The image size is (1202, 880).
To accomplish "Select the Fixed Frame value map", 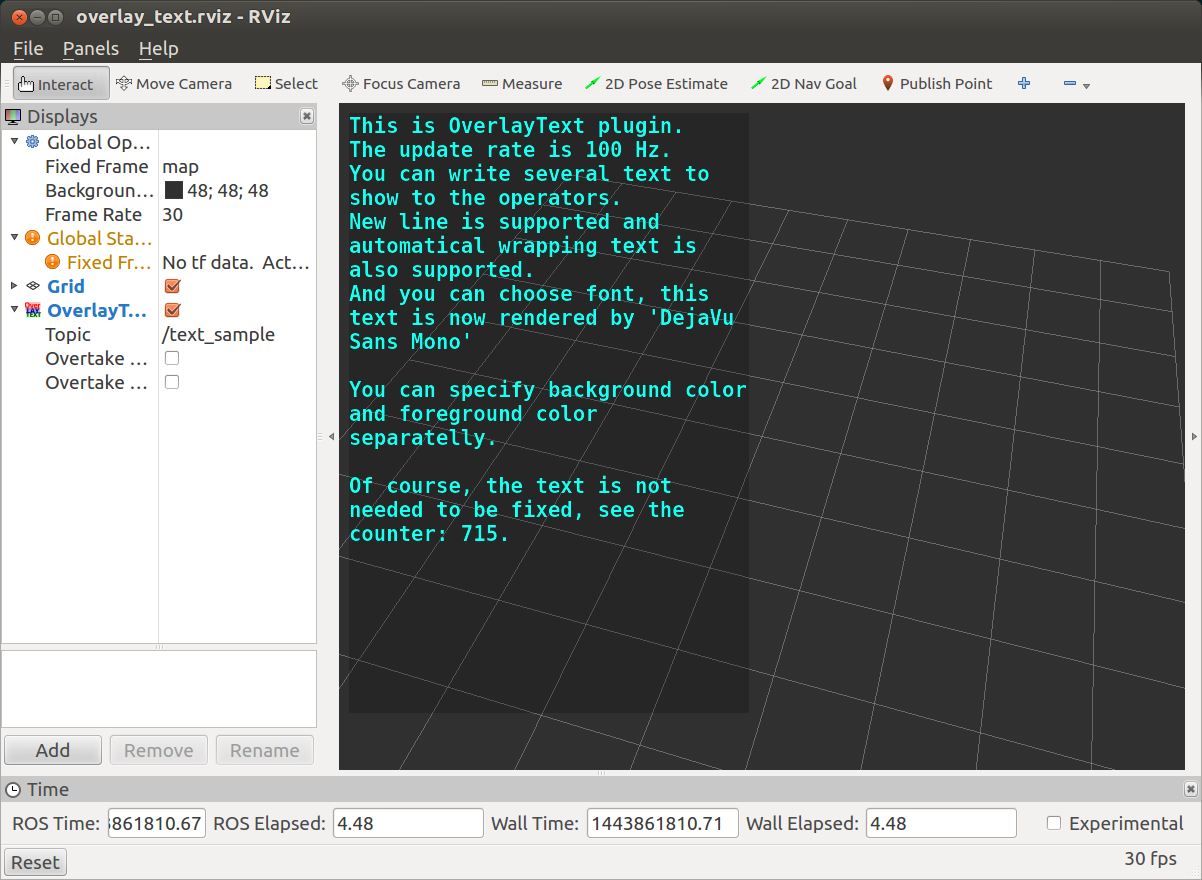I will (x=180, y=166).
